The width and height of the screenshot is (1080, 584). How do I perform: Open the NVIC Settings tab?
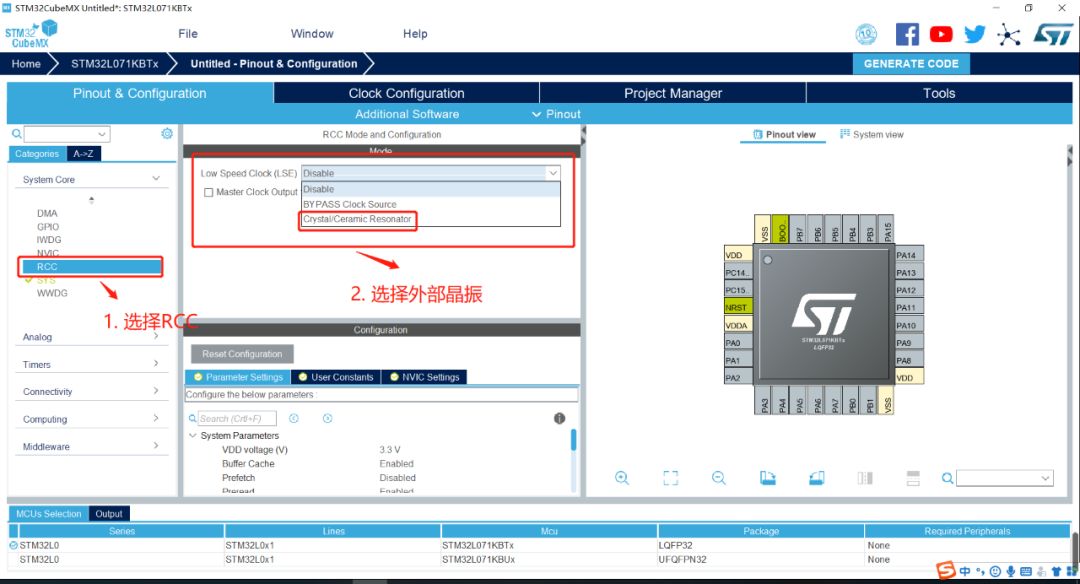coord(424,377)
